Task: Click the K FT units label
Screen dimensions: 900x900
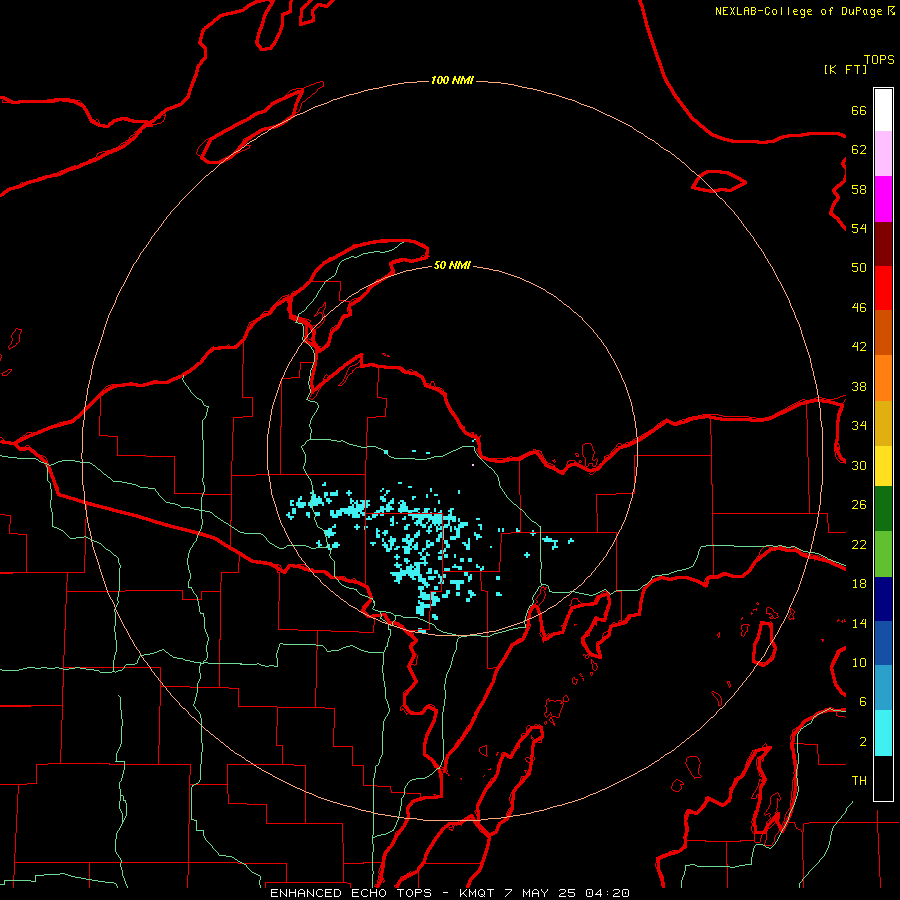Action: click(845, 69)
